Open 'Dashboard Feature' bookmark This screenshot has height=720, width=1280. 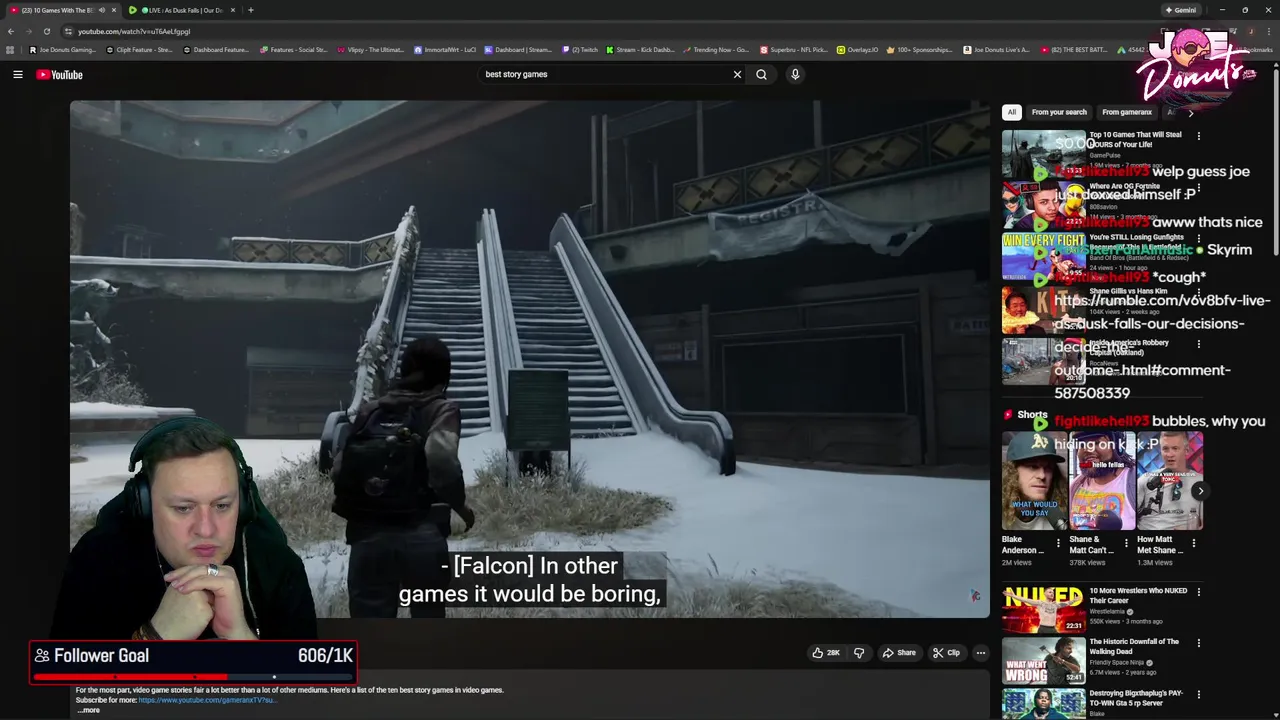[216, 49]
